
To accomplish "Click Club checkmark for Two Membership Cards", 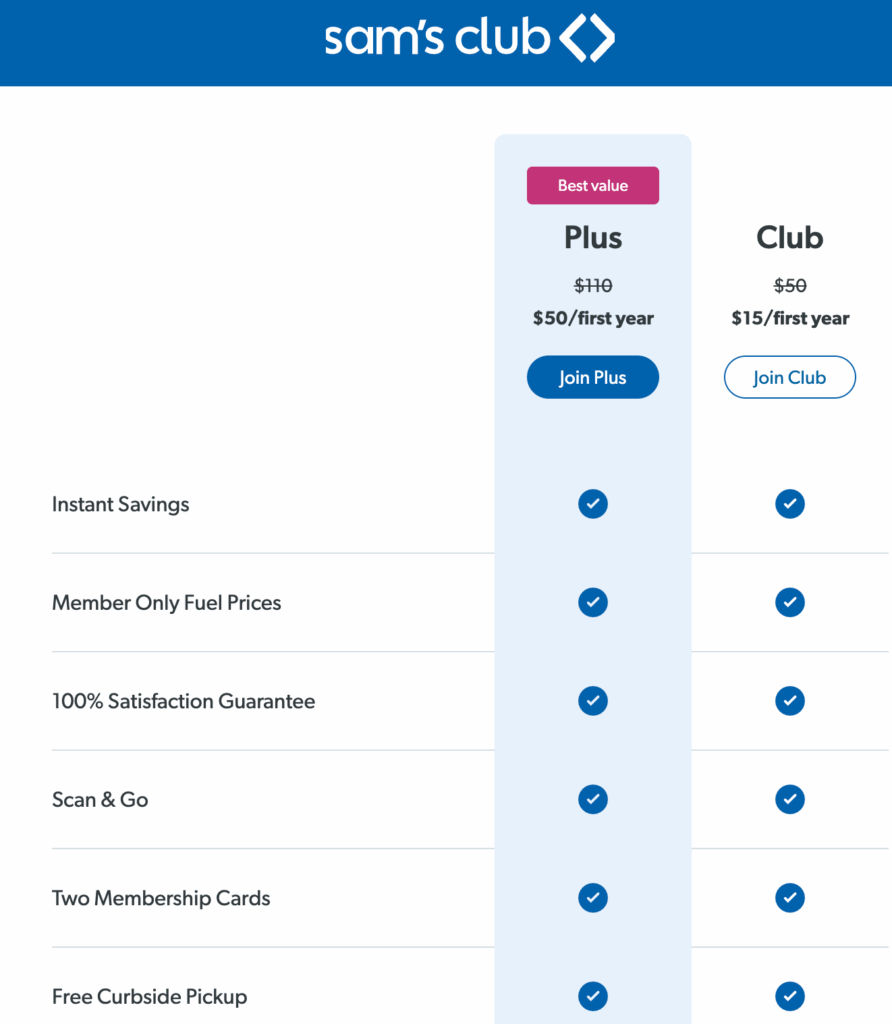I will click(x=790, y=898).
